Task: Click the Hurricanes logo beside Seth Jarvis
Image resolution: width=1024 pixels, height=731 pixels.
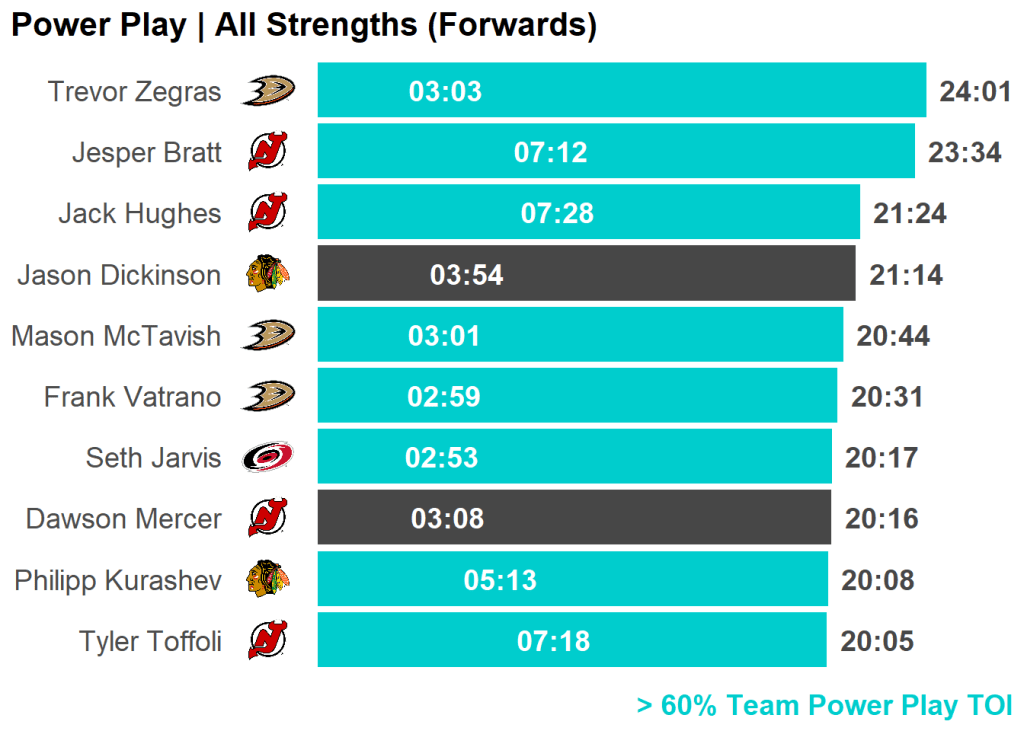Action: point(268,457)
